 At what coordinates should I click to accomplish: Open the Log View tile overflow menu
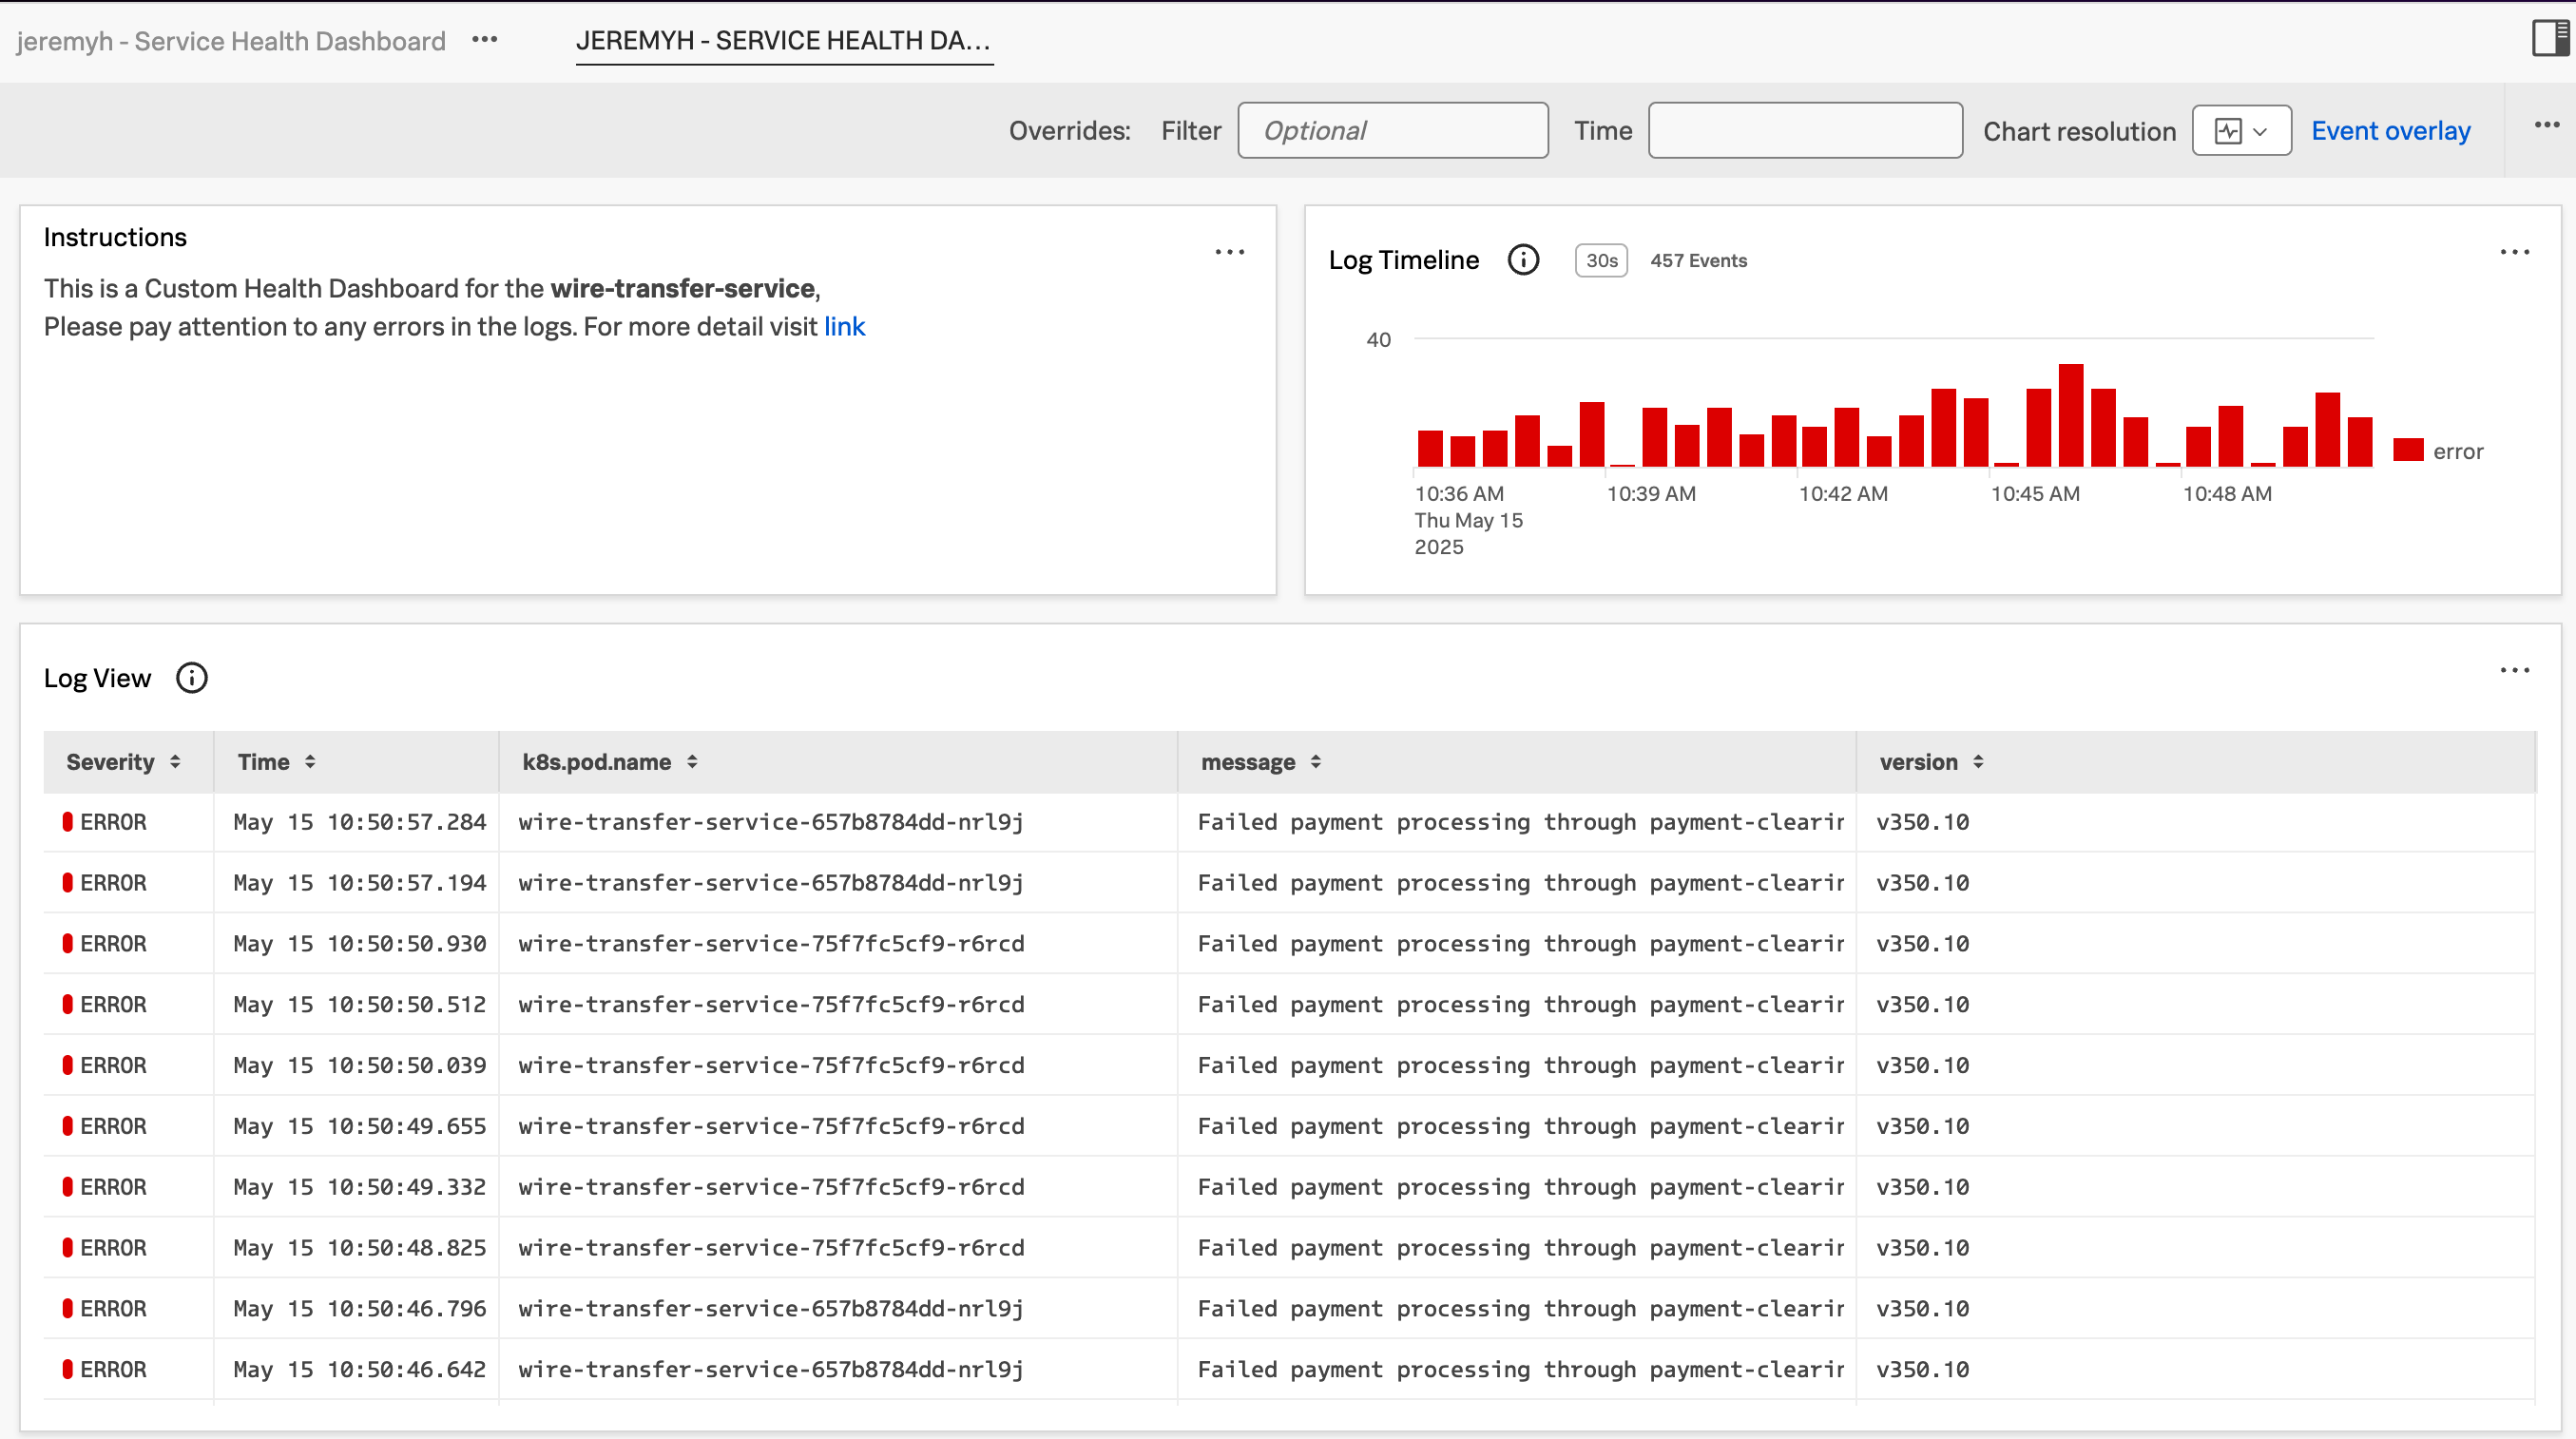click(2514, 670)
